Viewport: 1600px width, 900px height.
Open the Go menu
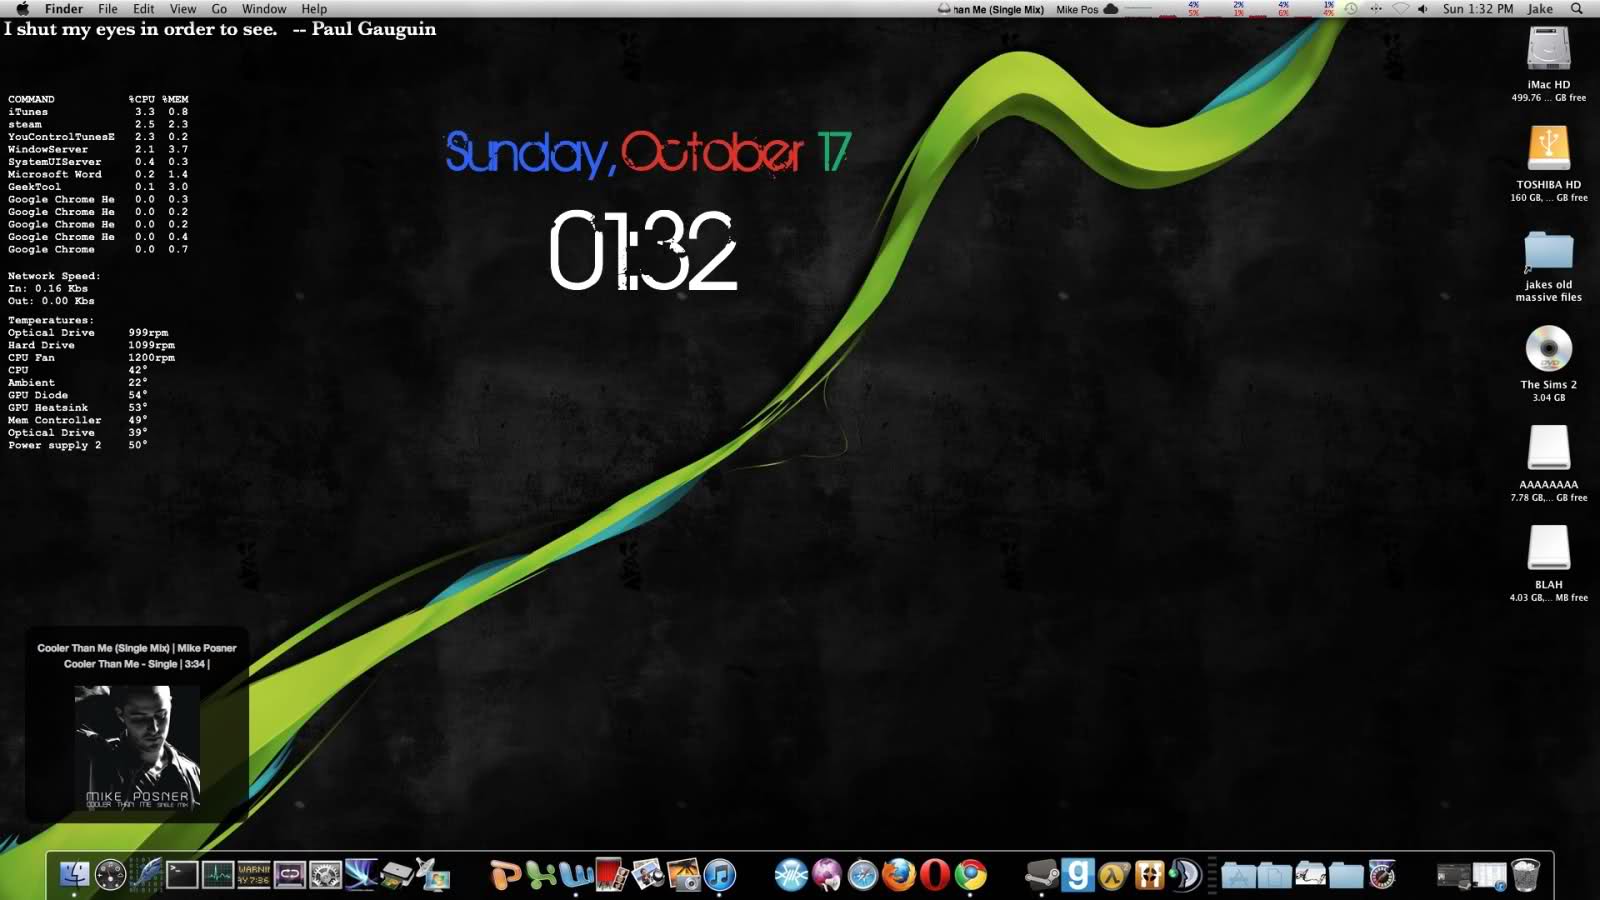(x=219, y=9)
